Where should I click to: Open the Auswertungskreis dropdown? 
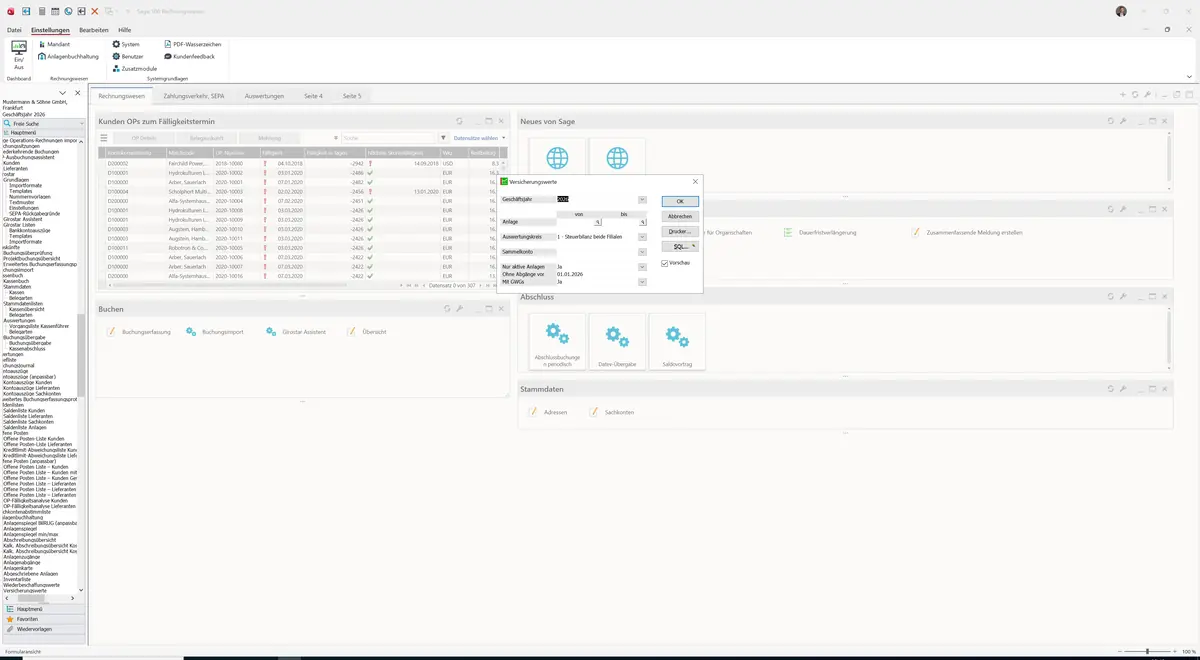642,237
